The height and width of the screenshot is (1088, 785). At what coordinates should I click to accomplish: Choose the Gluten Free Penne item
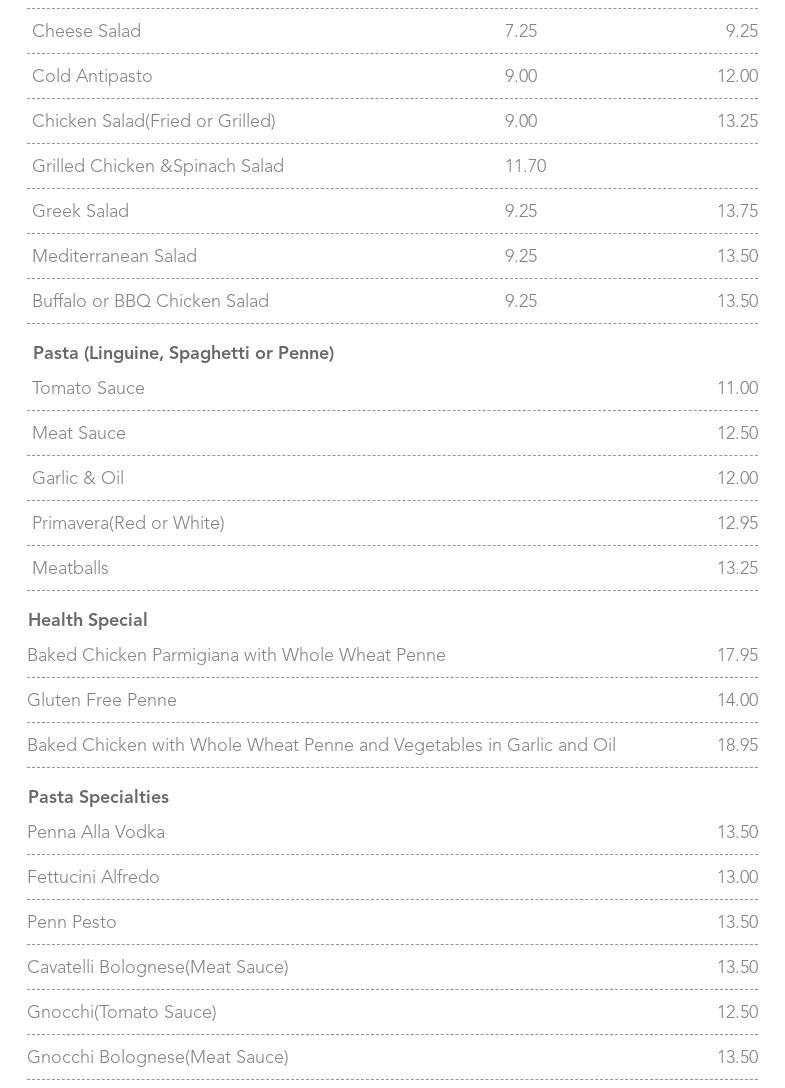point(102,700)
